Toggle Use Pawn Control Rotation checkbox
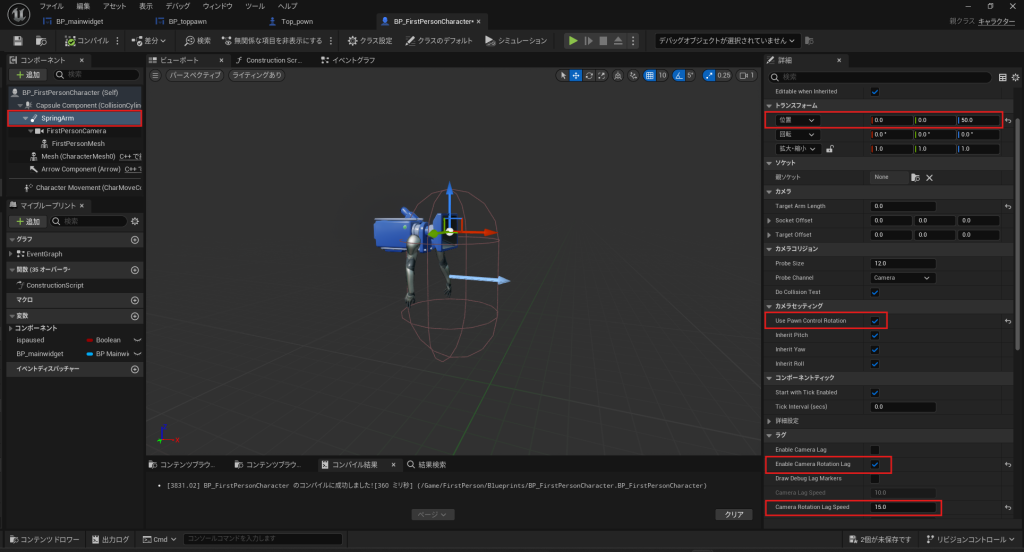 coord(875,321)
